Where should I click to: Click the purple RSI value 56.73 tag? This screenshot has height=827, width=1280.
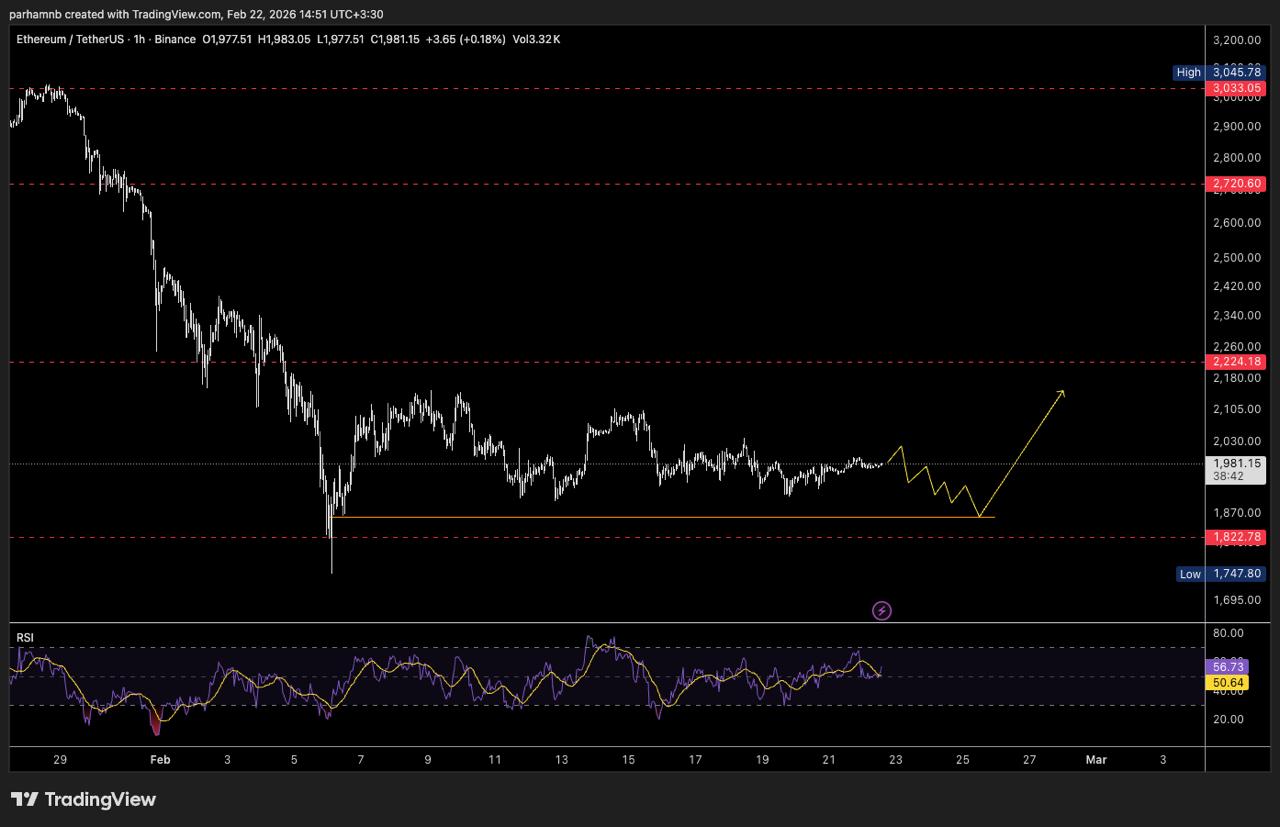coord(1229,666)
